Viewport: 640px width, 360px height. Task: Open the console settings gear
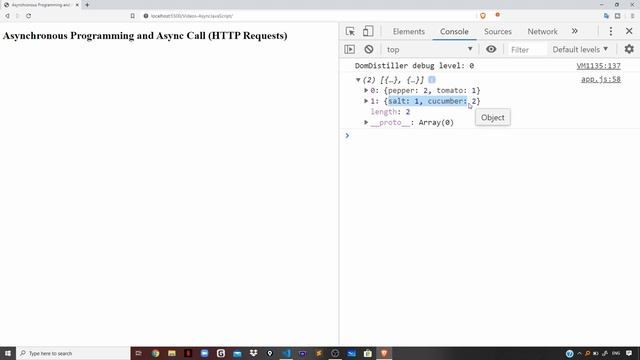tap(629, 49)
